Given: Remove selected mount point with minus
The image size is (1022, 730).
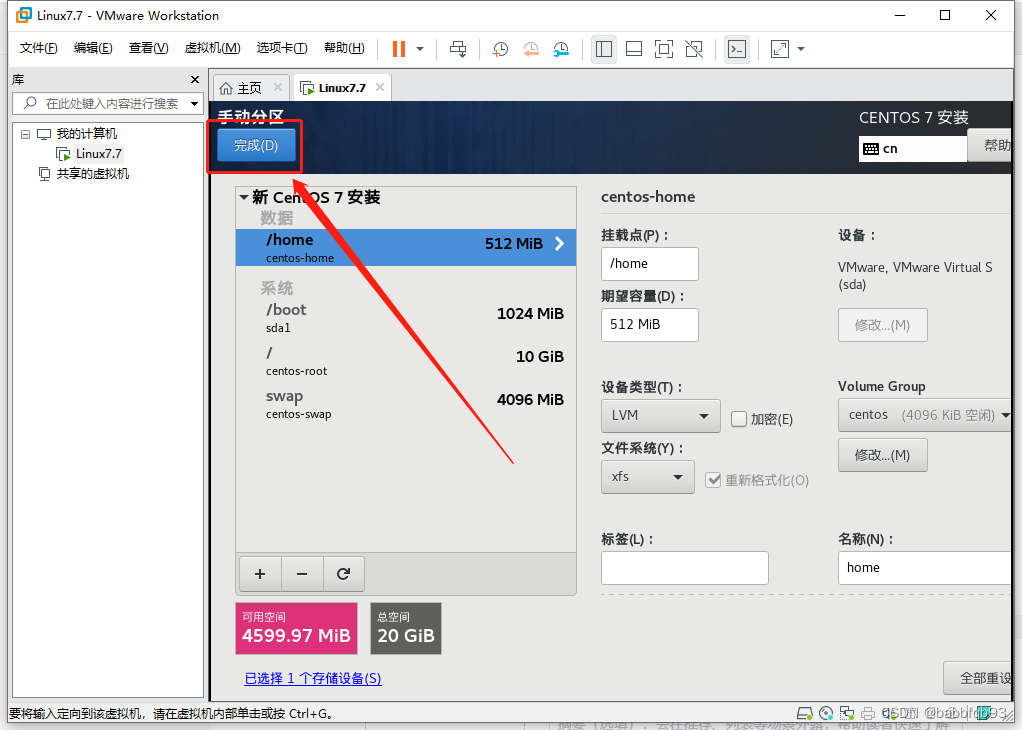Looking at the screenshot, I should pyautogui.click(x=302, y=574).
